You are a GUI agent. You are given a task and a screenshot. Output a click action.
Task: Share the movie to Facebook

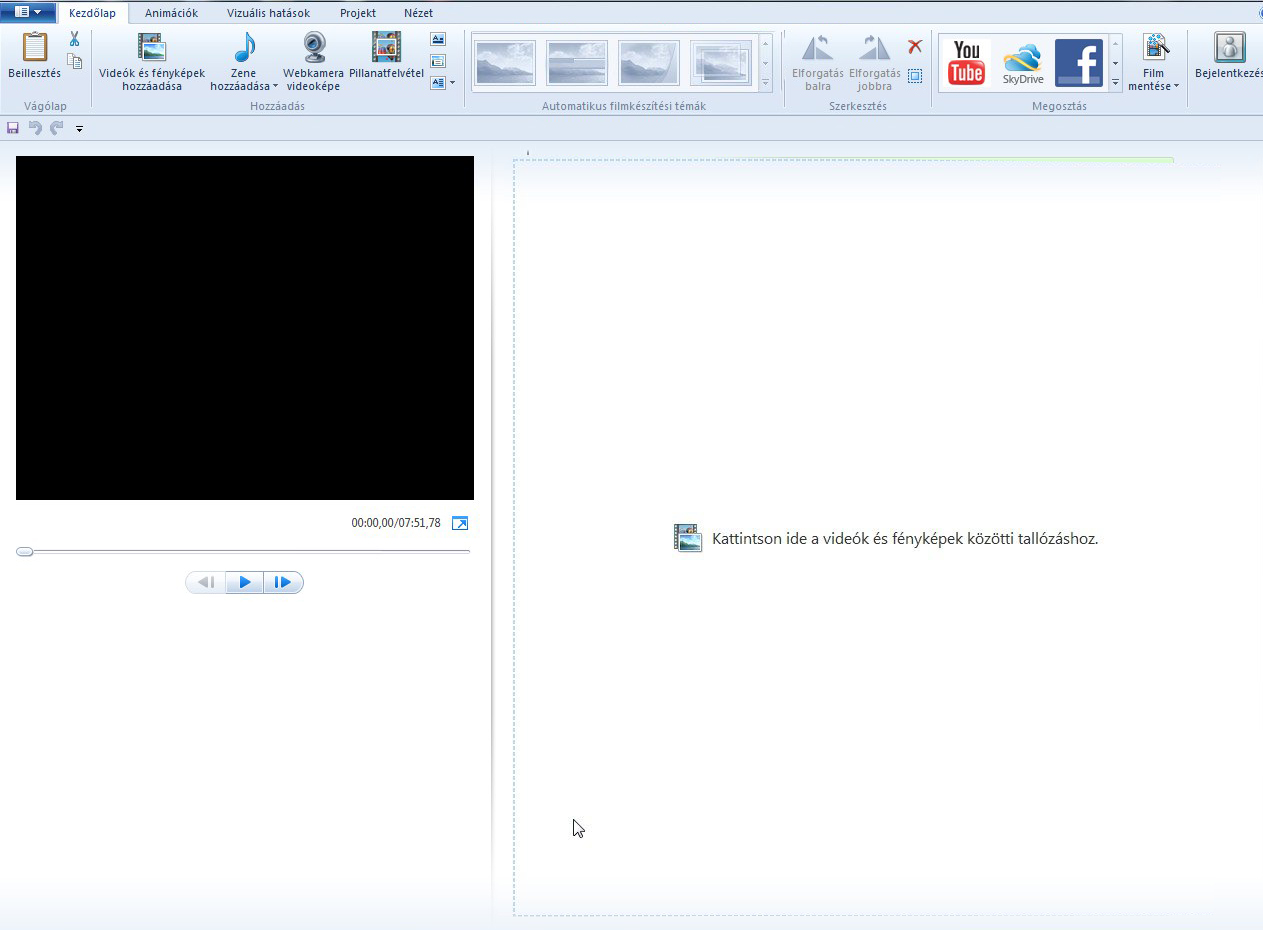click(x=1078, y=63)
